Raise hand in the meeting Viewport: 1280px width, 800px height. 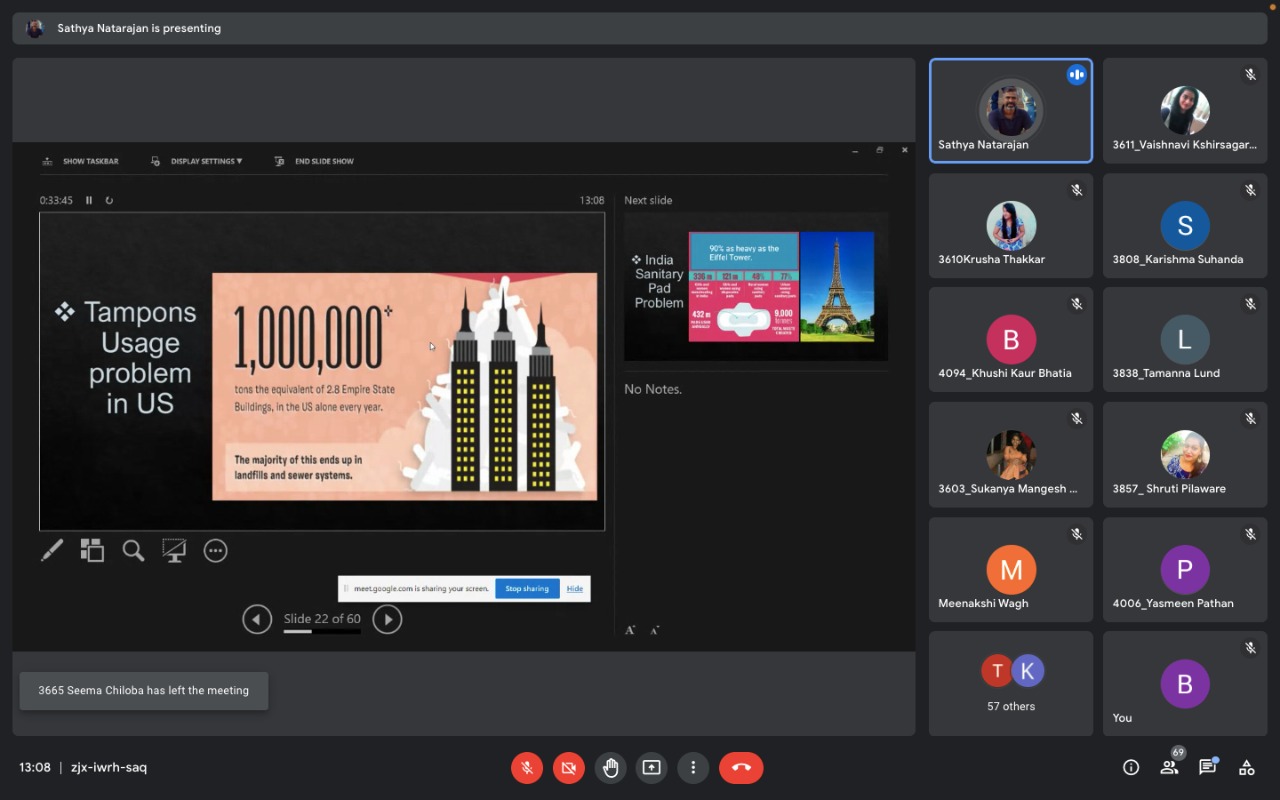tap(610, 768)
